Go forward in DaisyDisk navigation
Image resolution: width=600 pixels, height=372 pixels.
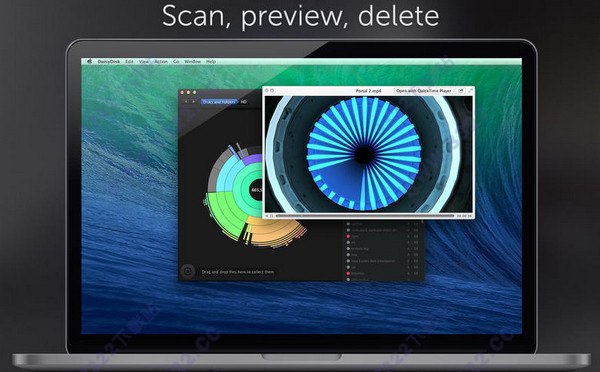click(x=193, y=102)
